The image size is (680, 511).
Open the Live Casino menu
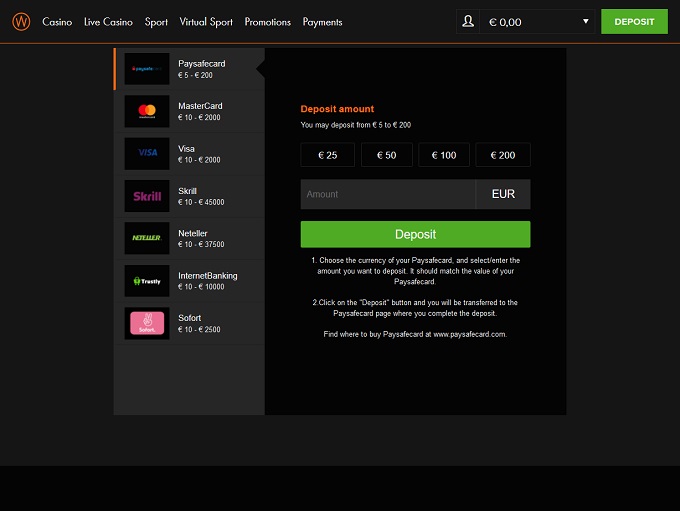[108, 22]
